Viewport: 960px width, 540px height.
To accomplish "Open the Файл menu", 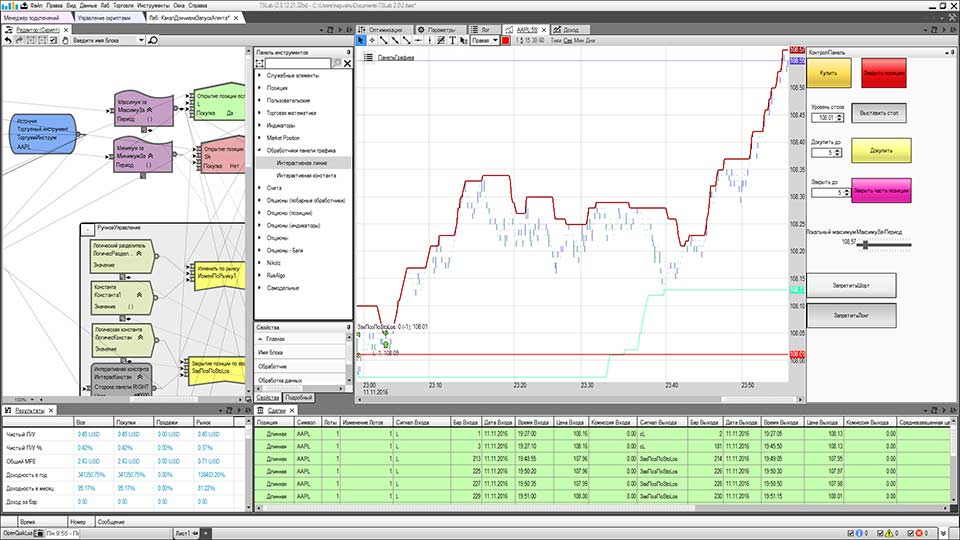I will (36, 6).
